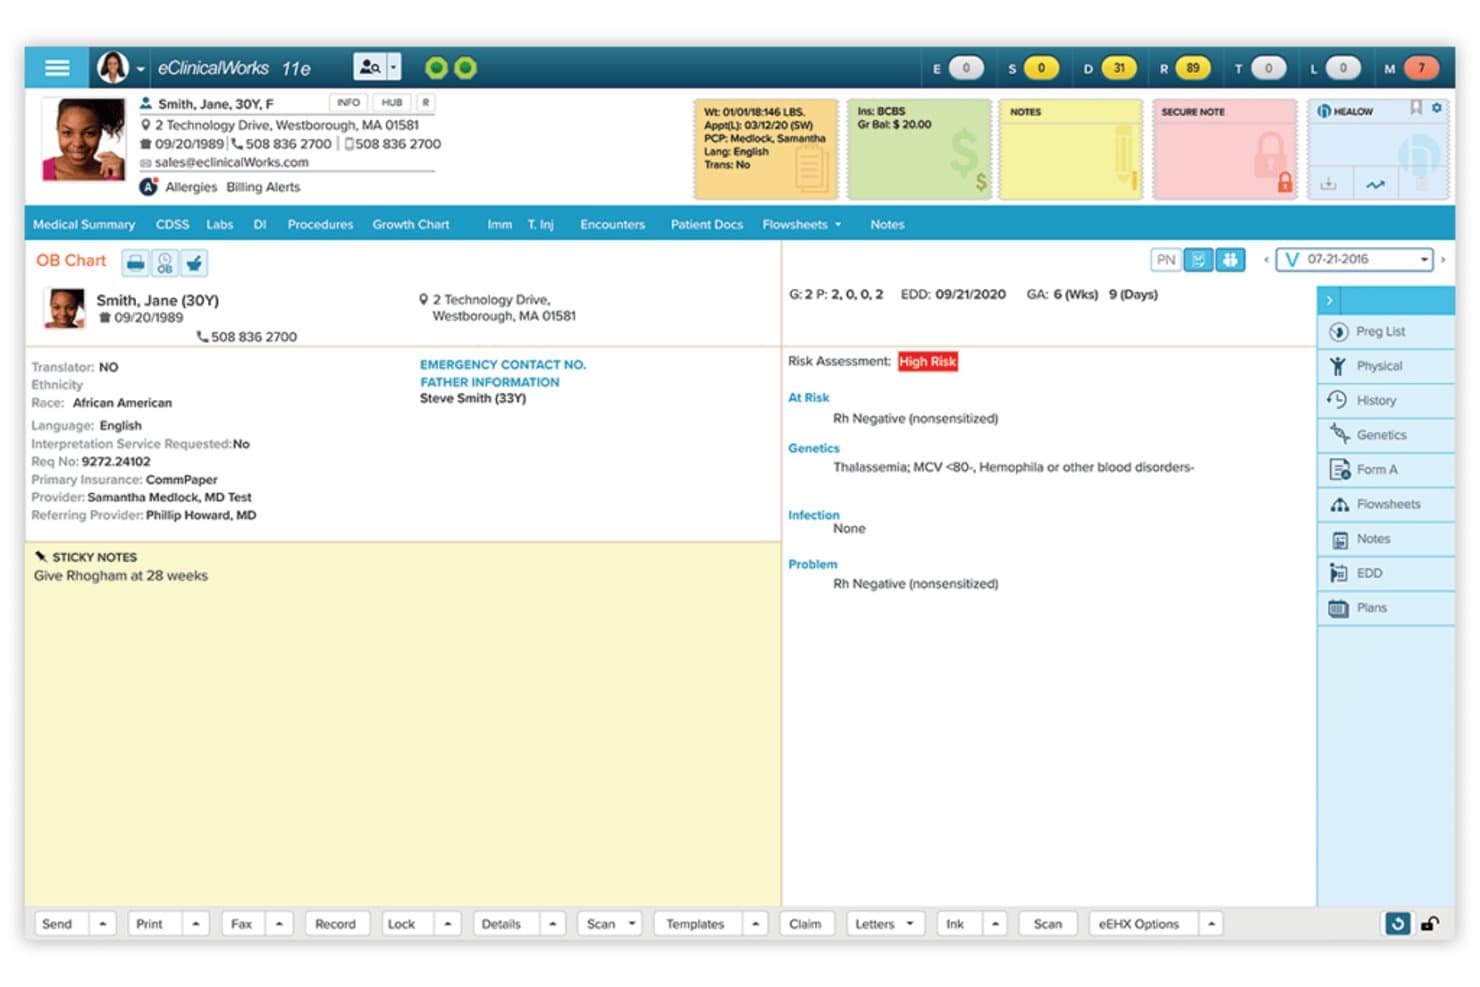This screenshot has height=987, width=1480.
Task: Open the user avatar dropdown arrow
Action: 141,69
